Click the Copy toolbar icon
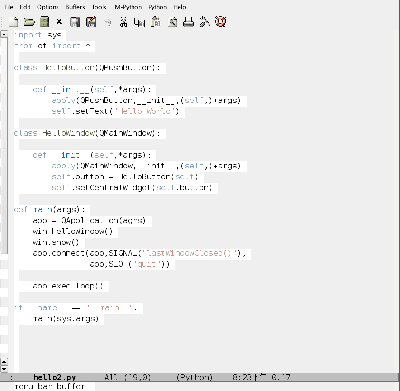The height and width of the screenshot is (391, 400). pos(139,22)
